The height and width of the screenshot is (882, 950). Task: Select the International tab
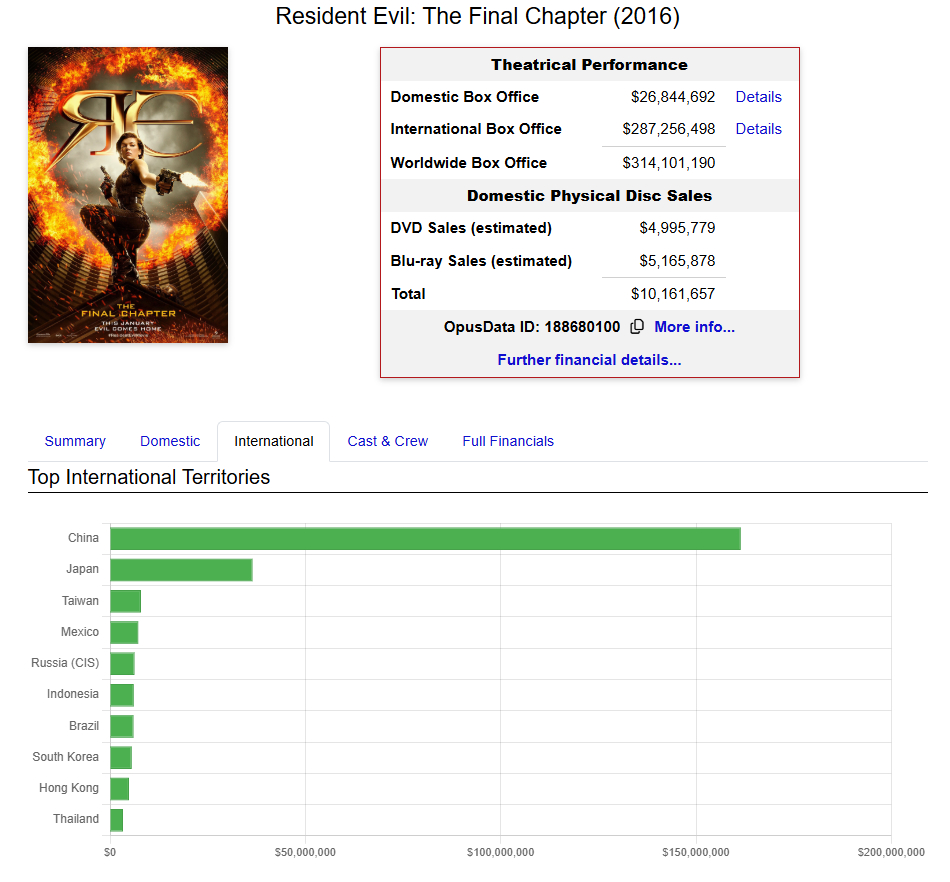[274, 441]
